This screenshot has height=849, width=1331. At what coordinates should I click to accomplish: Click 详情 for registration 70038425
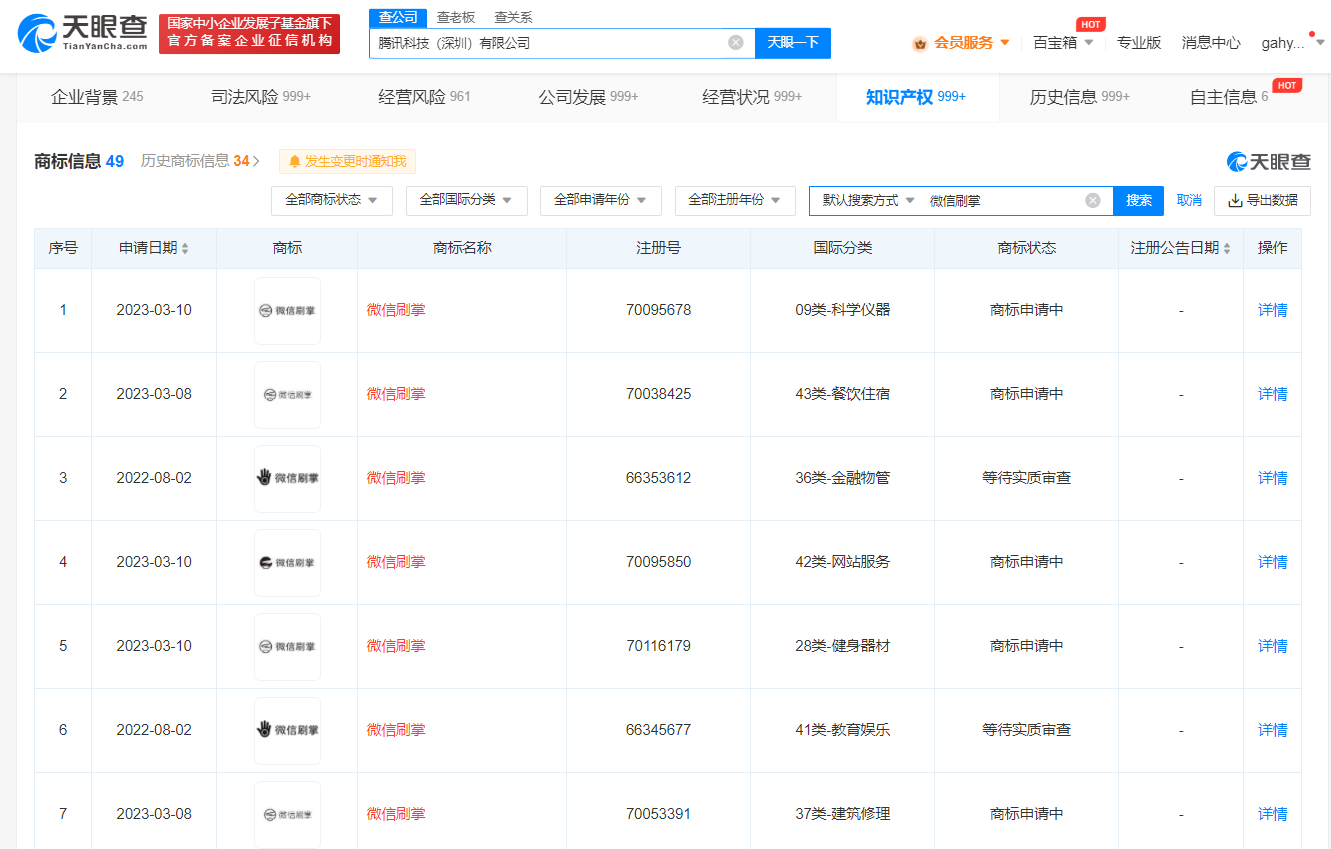click(1272, 394)
